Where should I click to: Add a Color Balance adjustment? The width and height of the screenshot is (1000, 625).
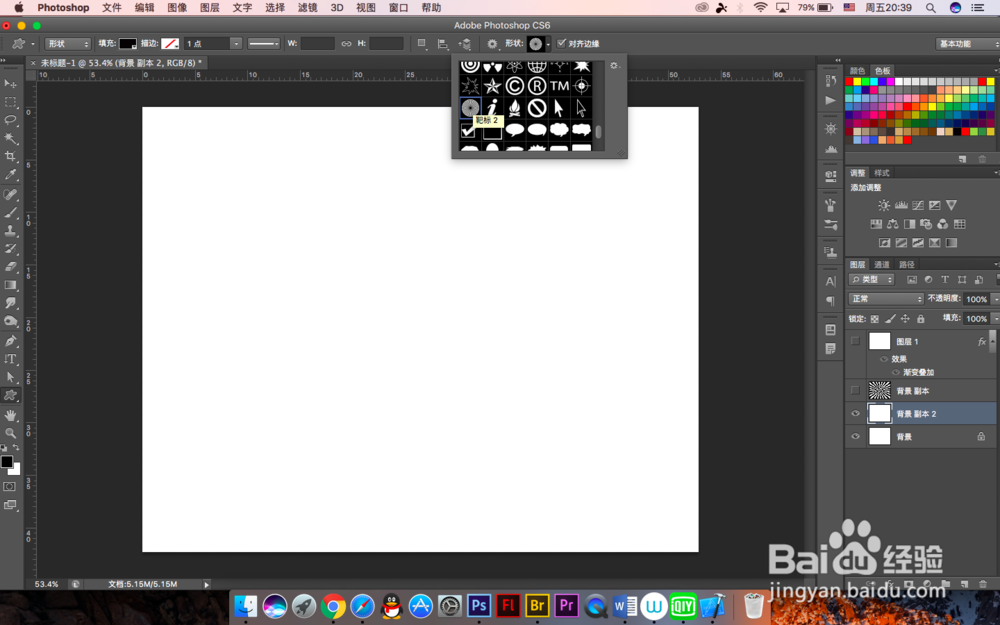pyautogui.click(x=892, y=224)
